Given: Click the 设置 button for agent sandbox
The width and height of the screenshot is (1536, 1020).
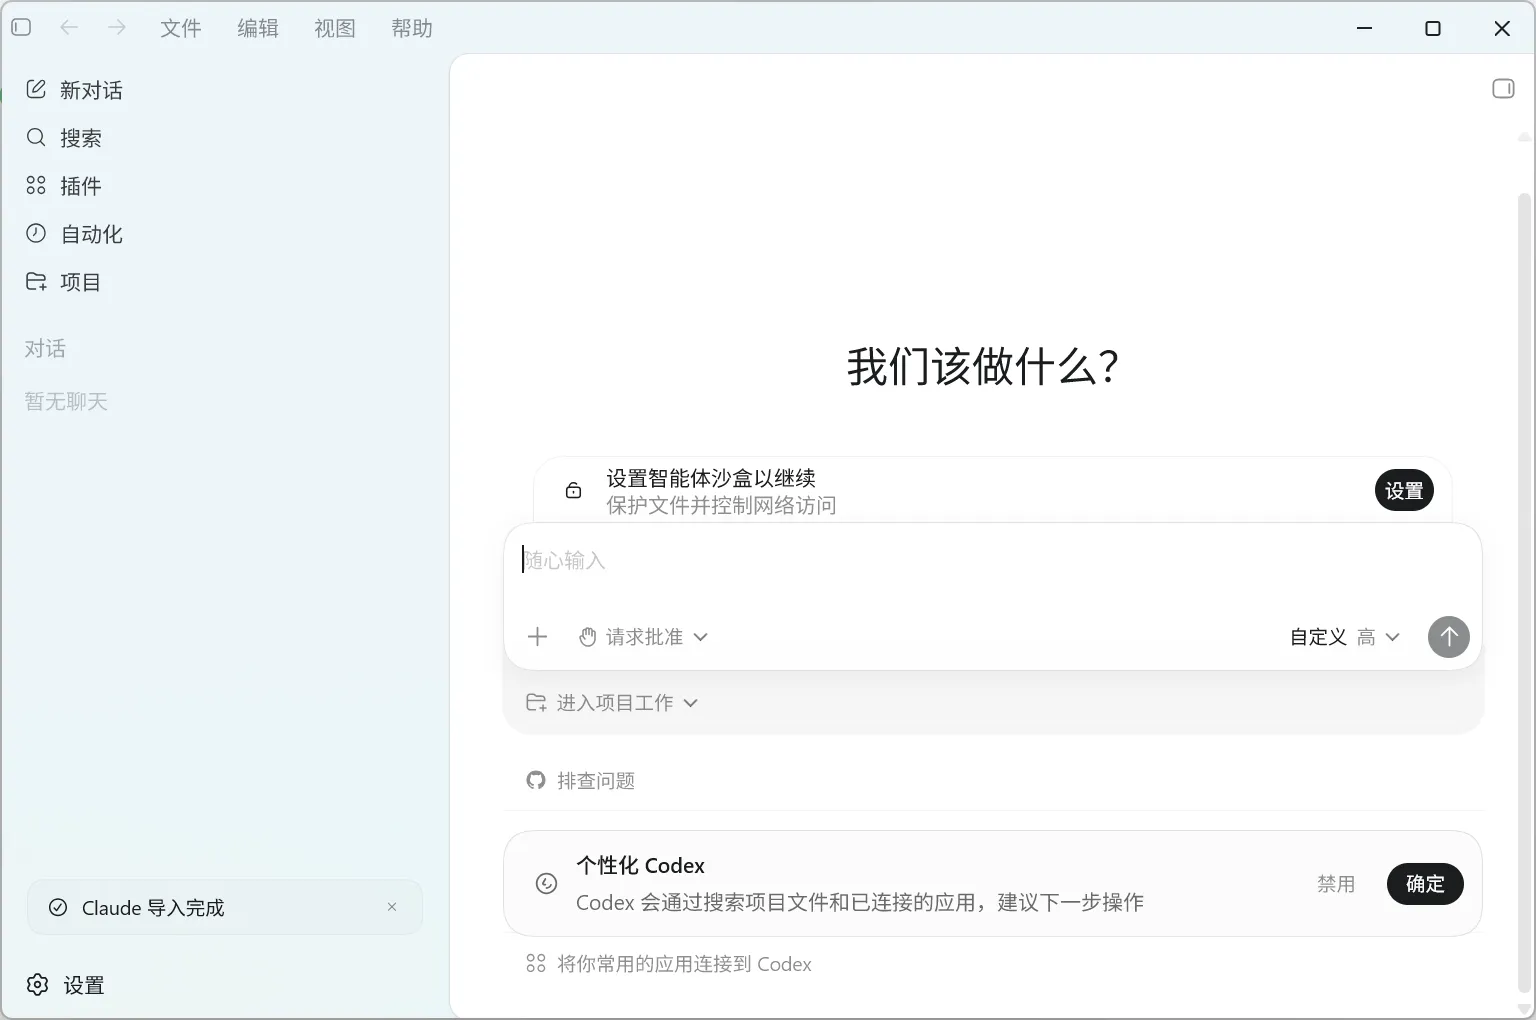Looking at the screenshot, I should (x=1404, y=490).
